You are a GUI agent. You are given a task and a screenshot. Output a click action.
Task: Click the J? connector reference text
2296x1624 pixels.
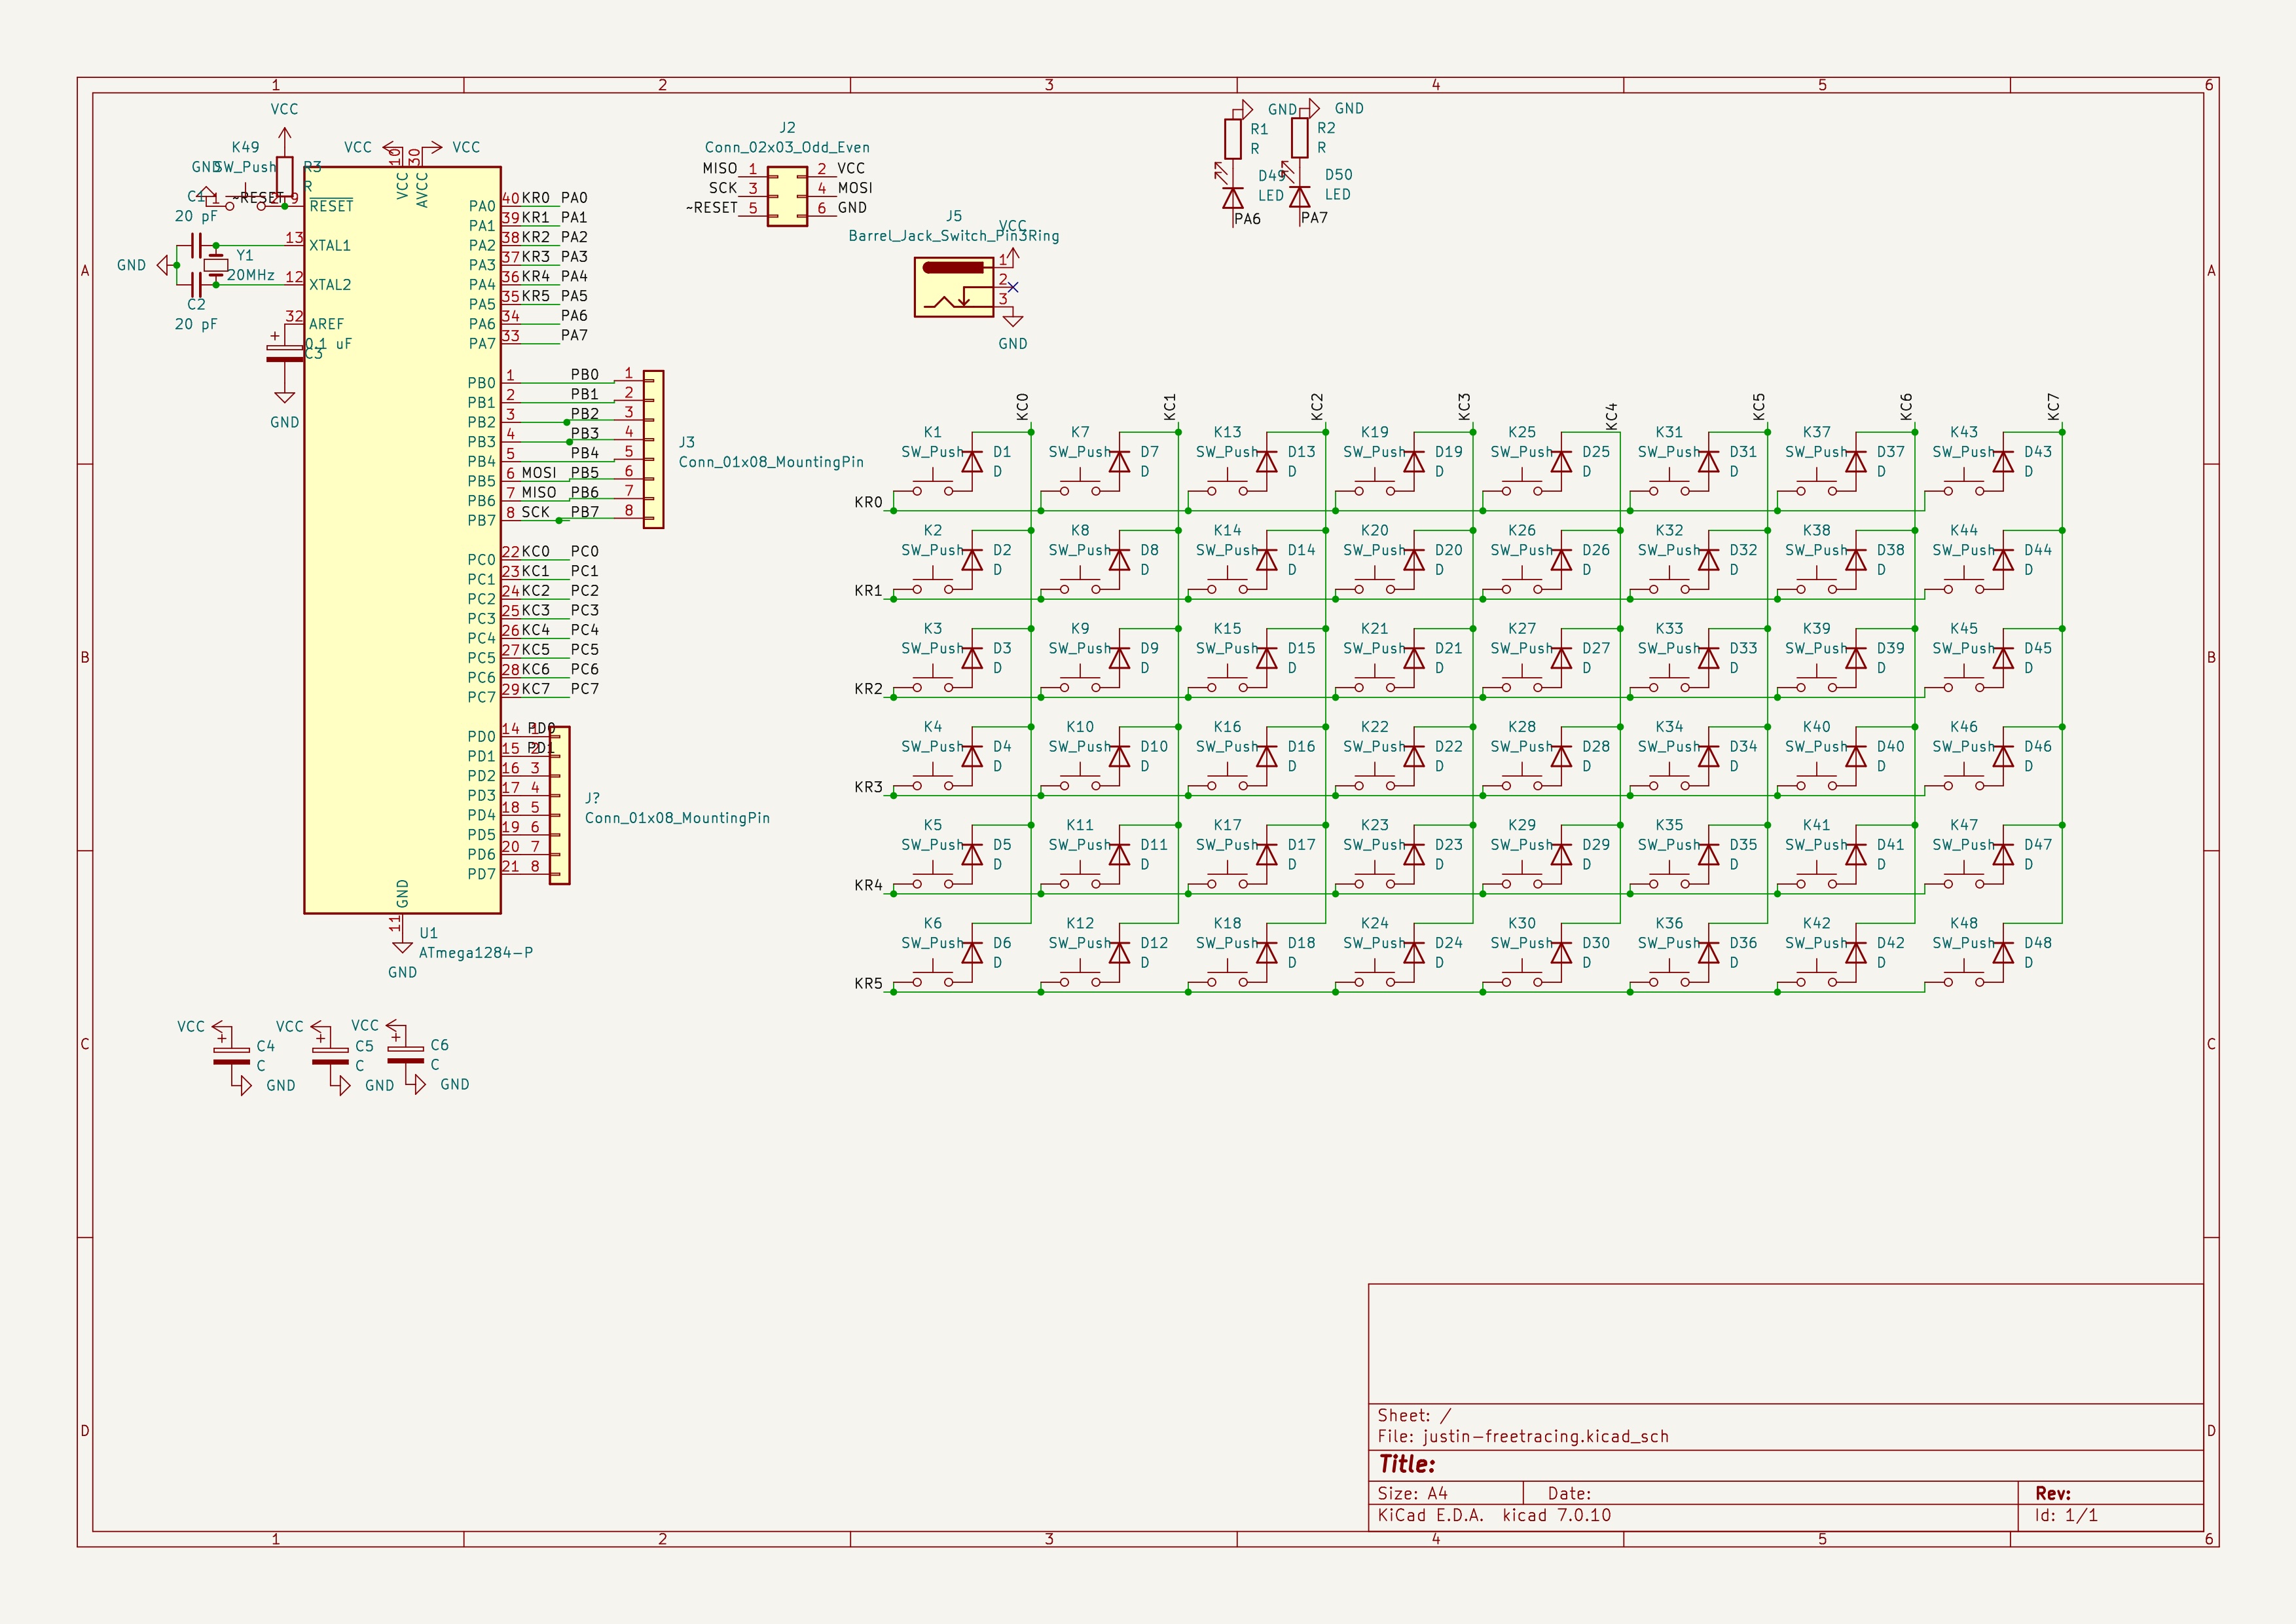(592, 798)
